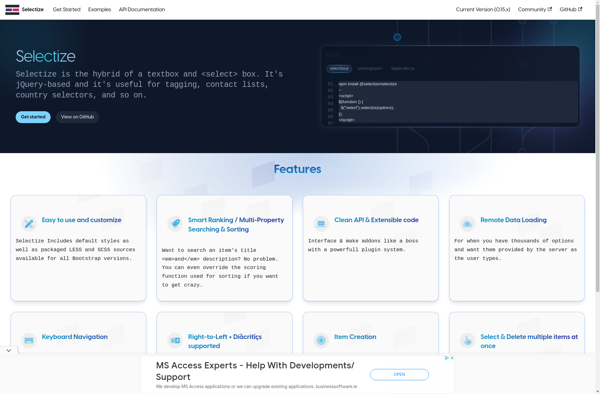
Task: Open API Documentation in the navbar
Action: [x=142, y=10]
